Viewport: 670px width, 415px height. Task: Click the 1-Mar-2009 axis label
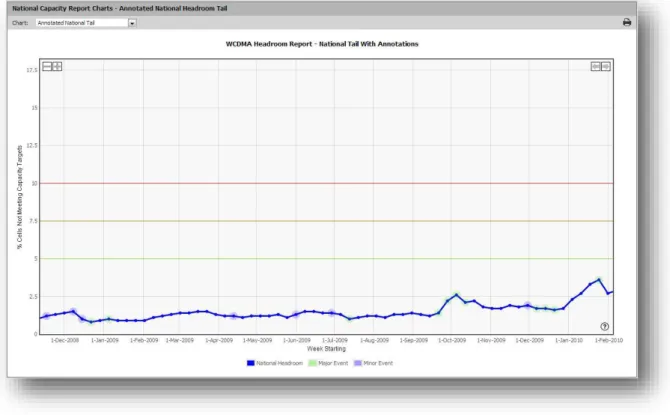pyautogui.click(x=180, y=340)
